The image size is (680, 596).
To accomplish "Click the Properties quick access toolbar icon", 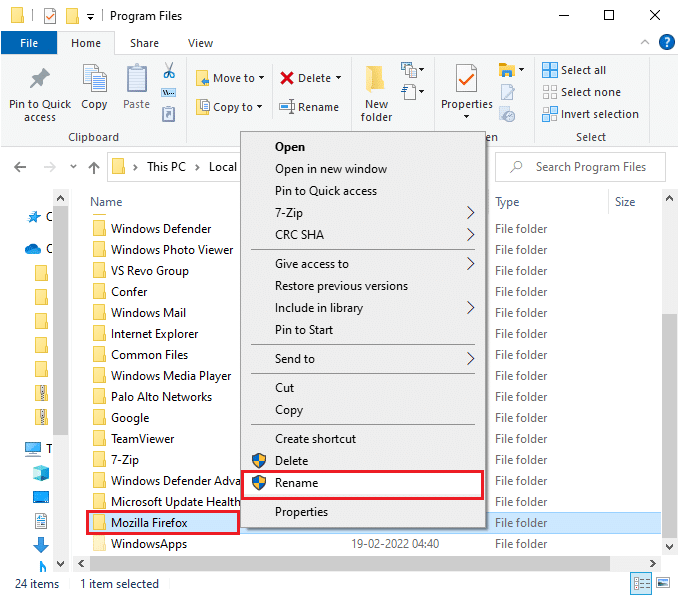I will click(50, 16).
